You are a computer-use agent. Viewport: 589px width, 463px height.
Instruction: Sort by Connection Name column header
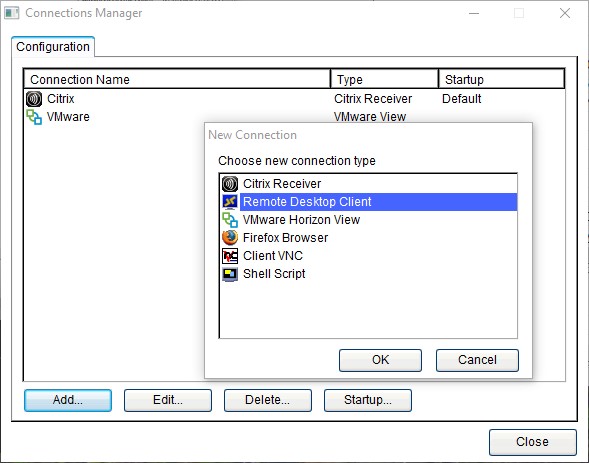click(177, 79)
